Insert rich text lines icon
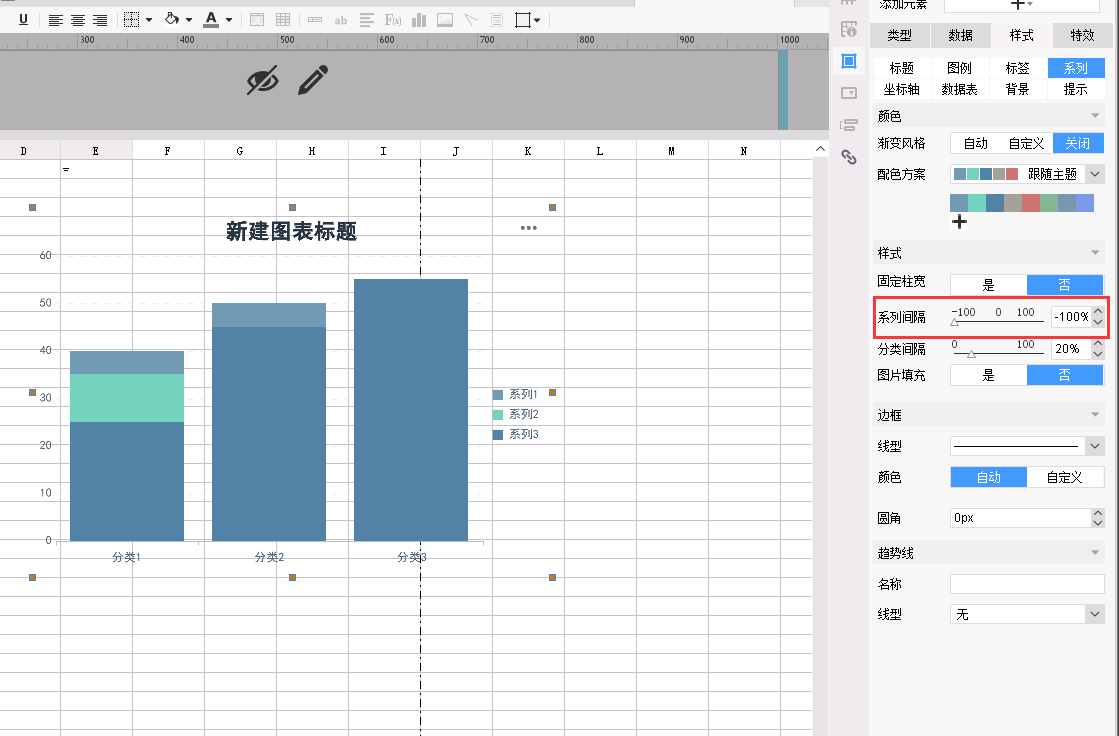This screenshot has width=1119, height=736. pyautogui.click(x=367, y=20)
